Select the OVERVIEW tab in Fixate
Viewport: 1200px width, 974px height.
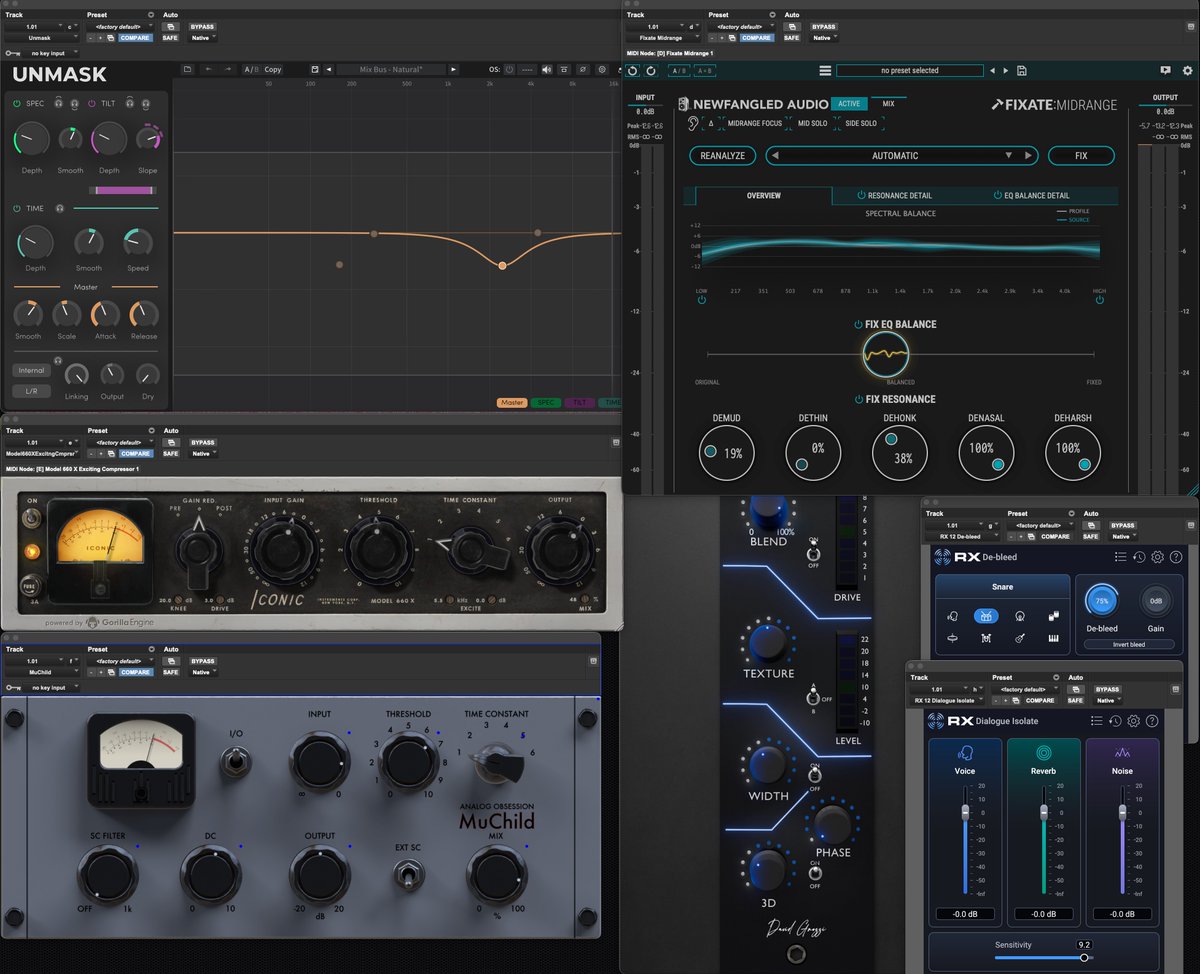(x=764, y=196)
